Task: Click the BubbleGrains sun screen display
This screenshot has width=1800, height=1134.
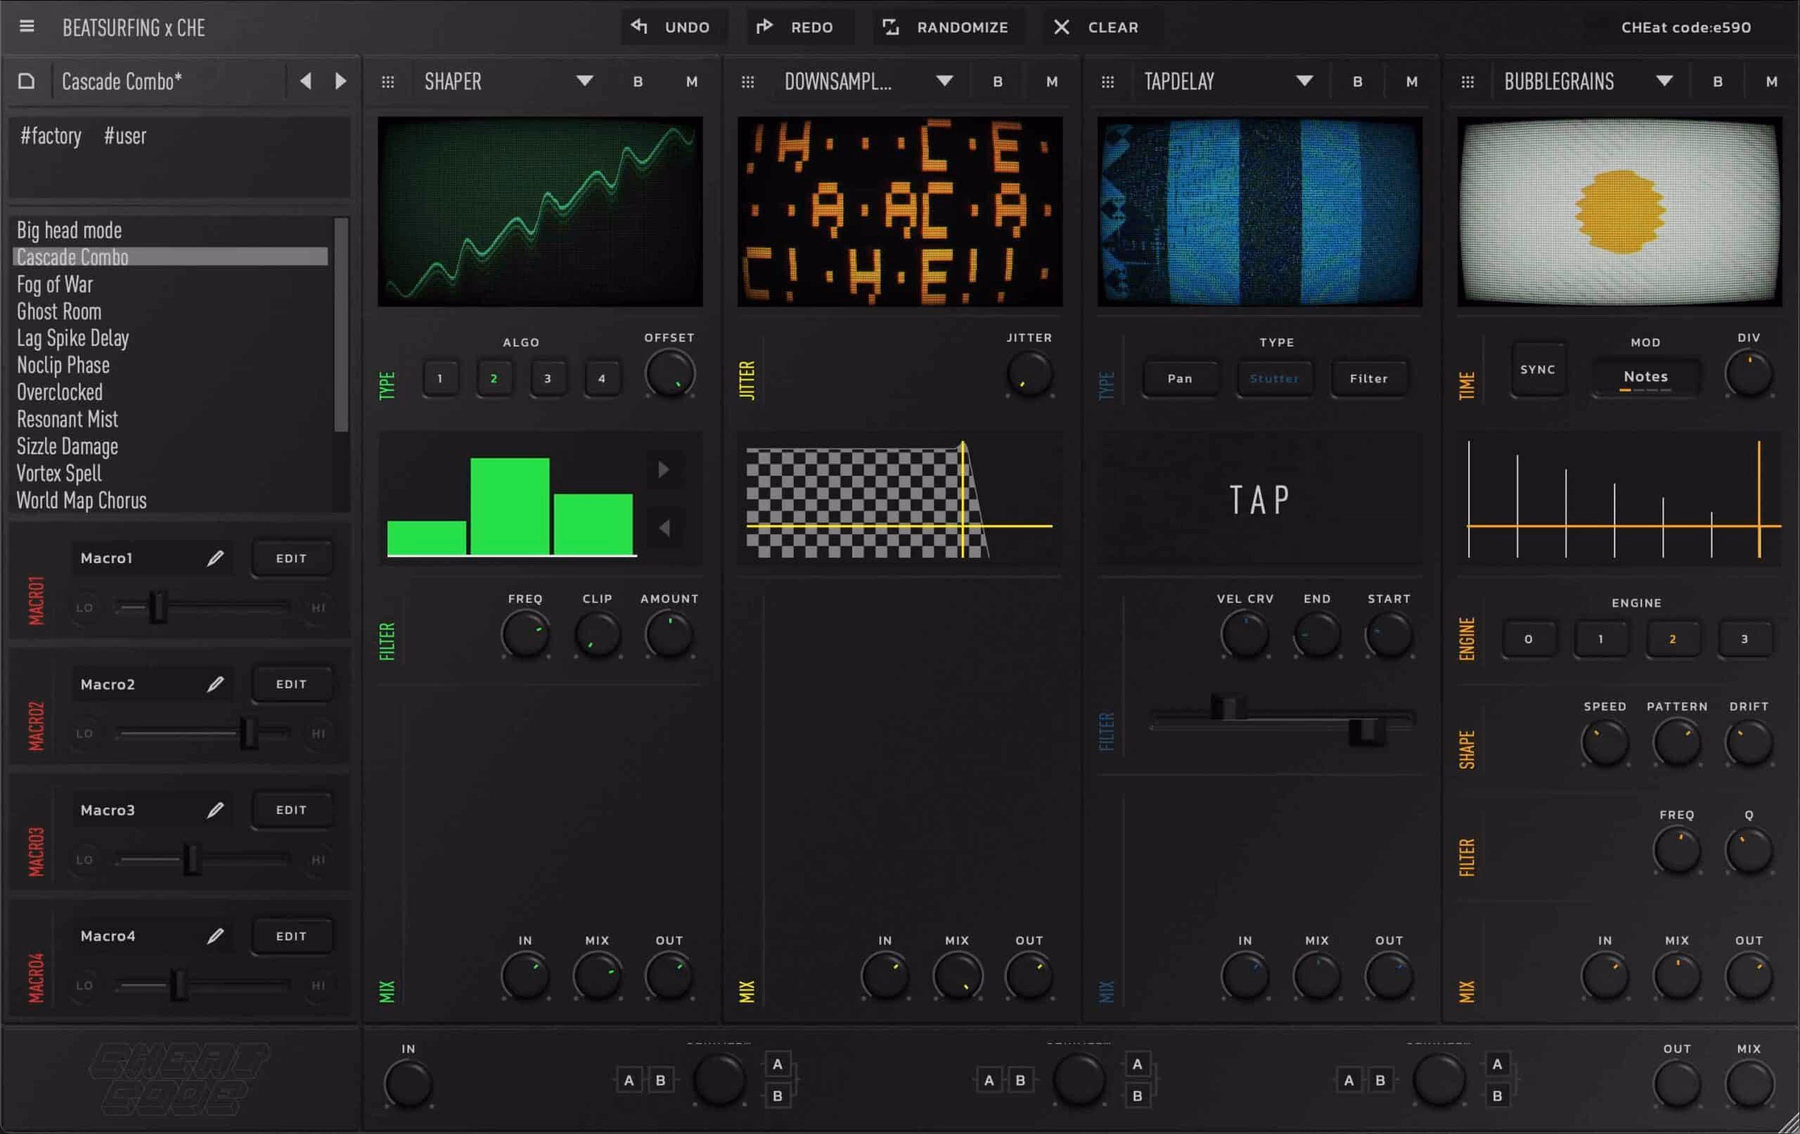Action: coord(1620,212)
